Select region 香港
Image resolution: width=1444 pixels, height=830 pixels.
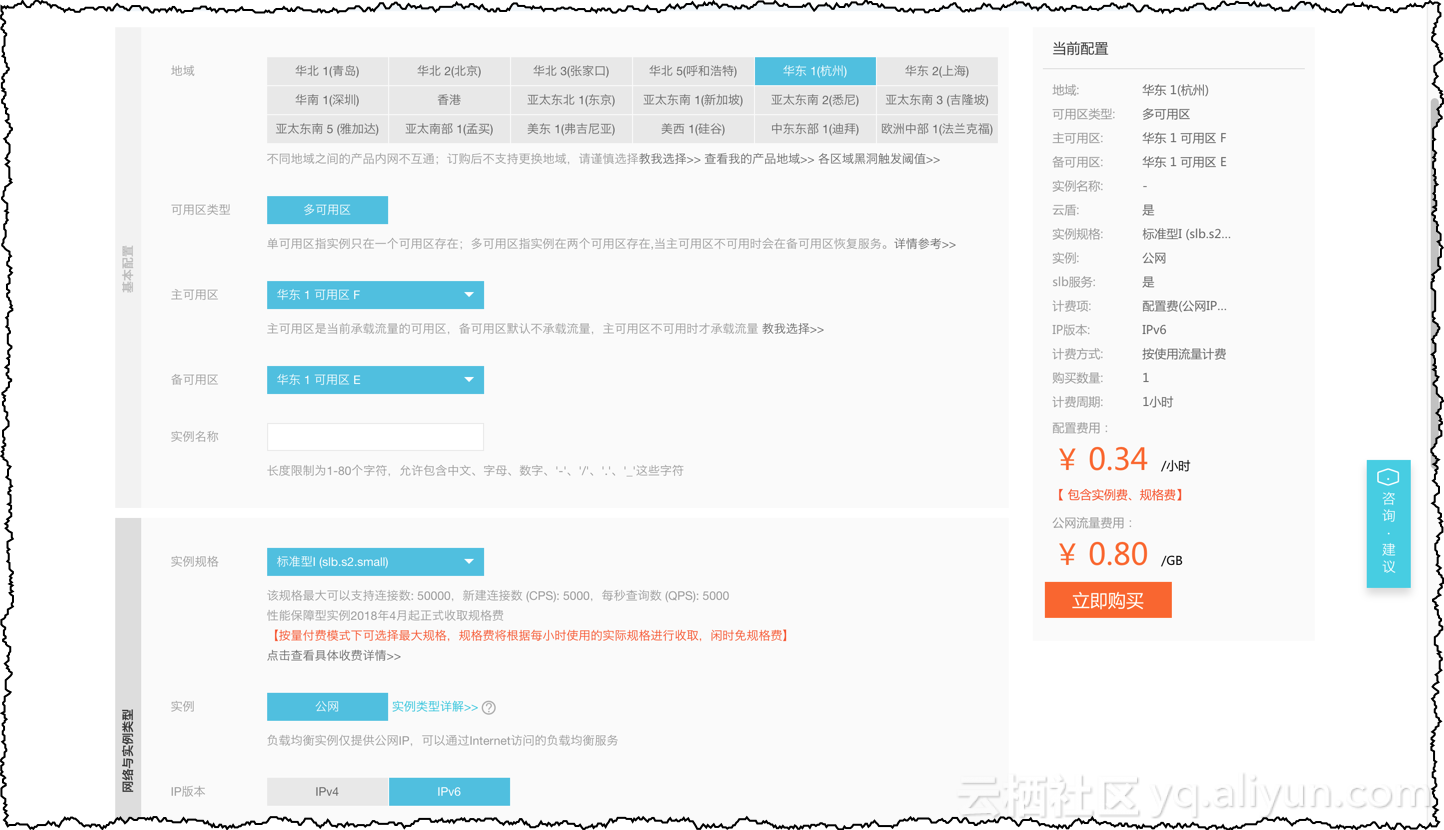tap(449, 100)
